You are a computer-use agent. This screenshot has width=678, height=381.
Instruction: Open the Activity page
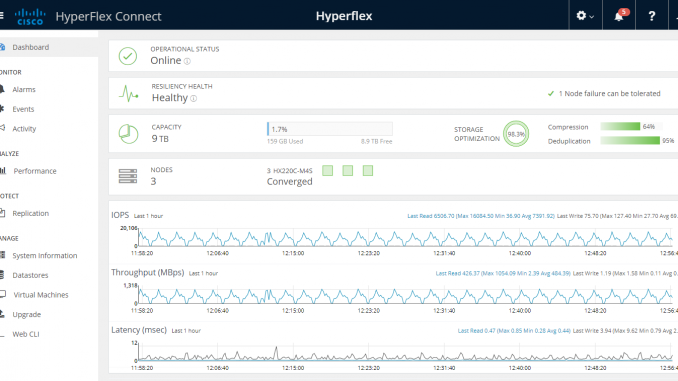24,128
